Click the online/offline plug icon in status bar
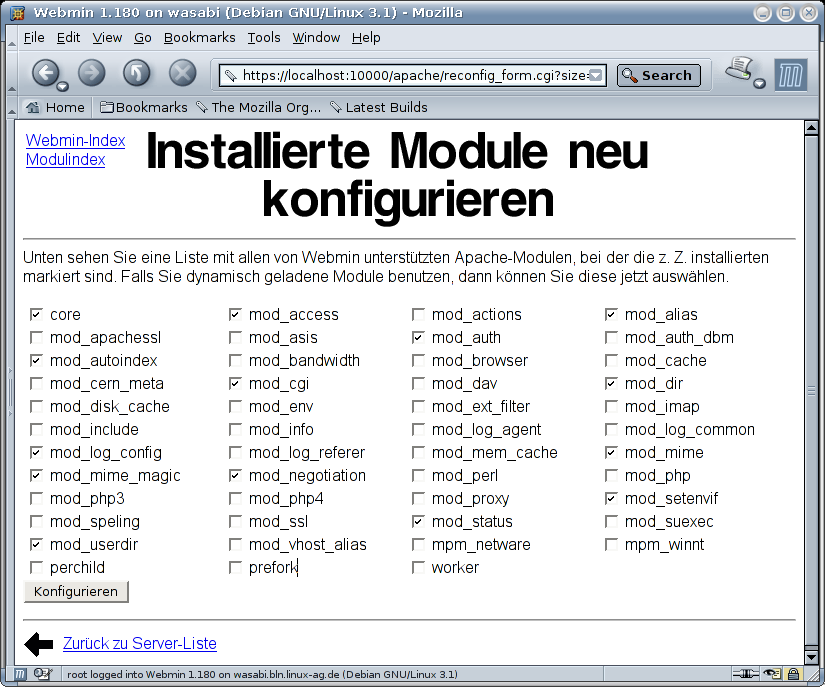The image size is (825, 687). (x=745, y=674)
